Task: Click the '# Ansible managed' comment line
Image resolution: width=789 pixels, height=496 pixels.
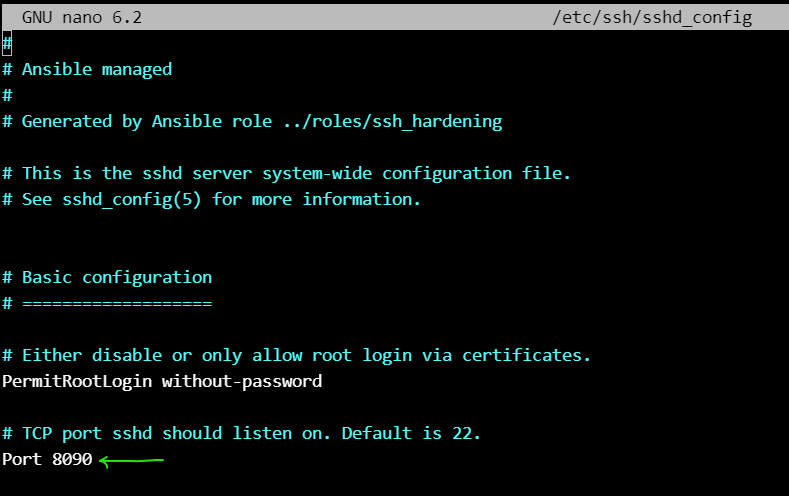Action: pyautogui.click(x=87, y=69)
